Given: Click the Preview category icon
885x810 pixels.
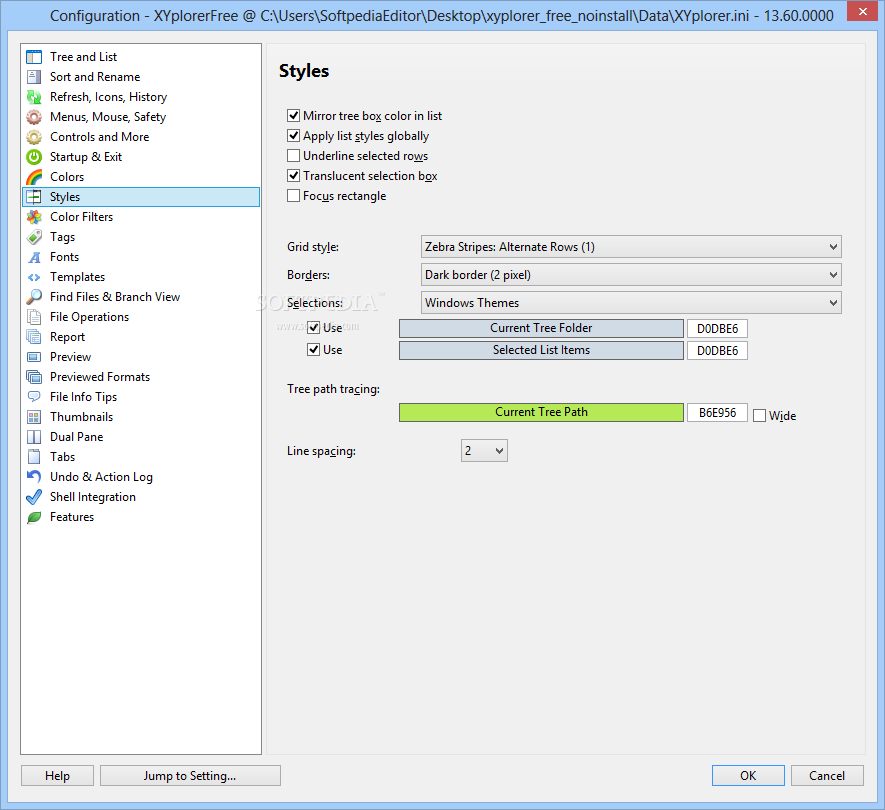Looking at the screenshot, I should pos(34,357).
